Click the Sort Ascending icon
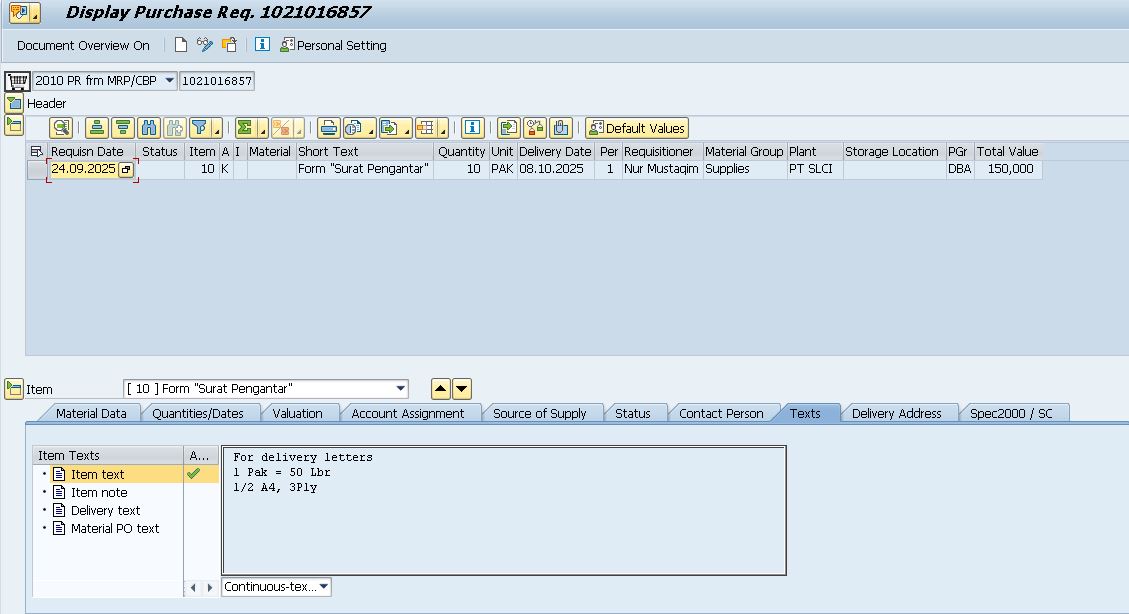This screenshot has height=614, width=1129. pos(96,128)
